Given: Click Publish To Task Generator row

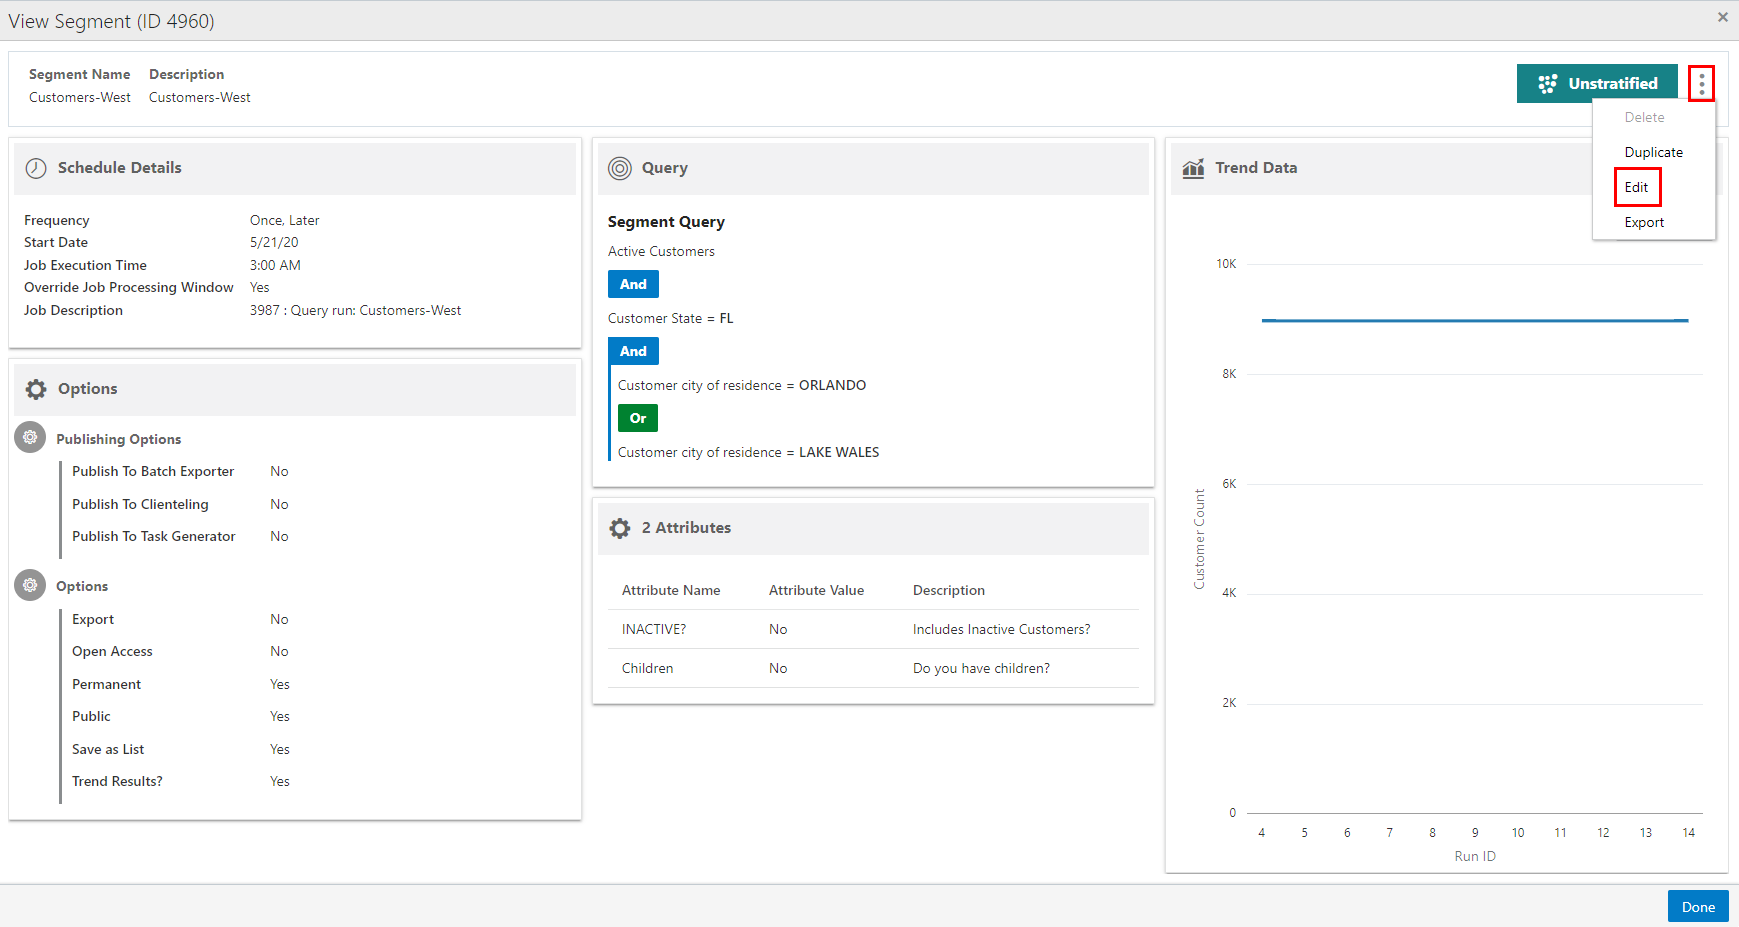Looking at the screenshot, I should 180,536.
